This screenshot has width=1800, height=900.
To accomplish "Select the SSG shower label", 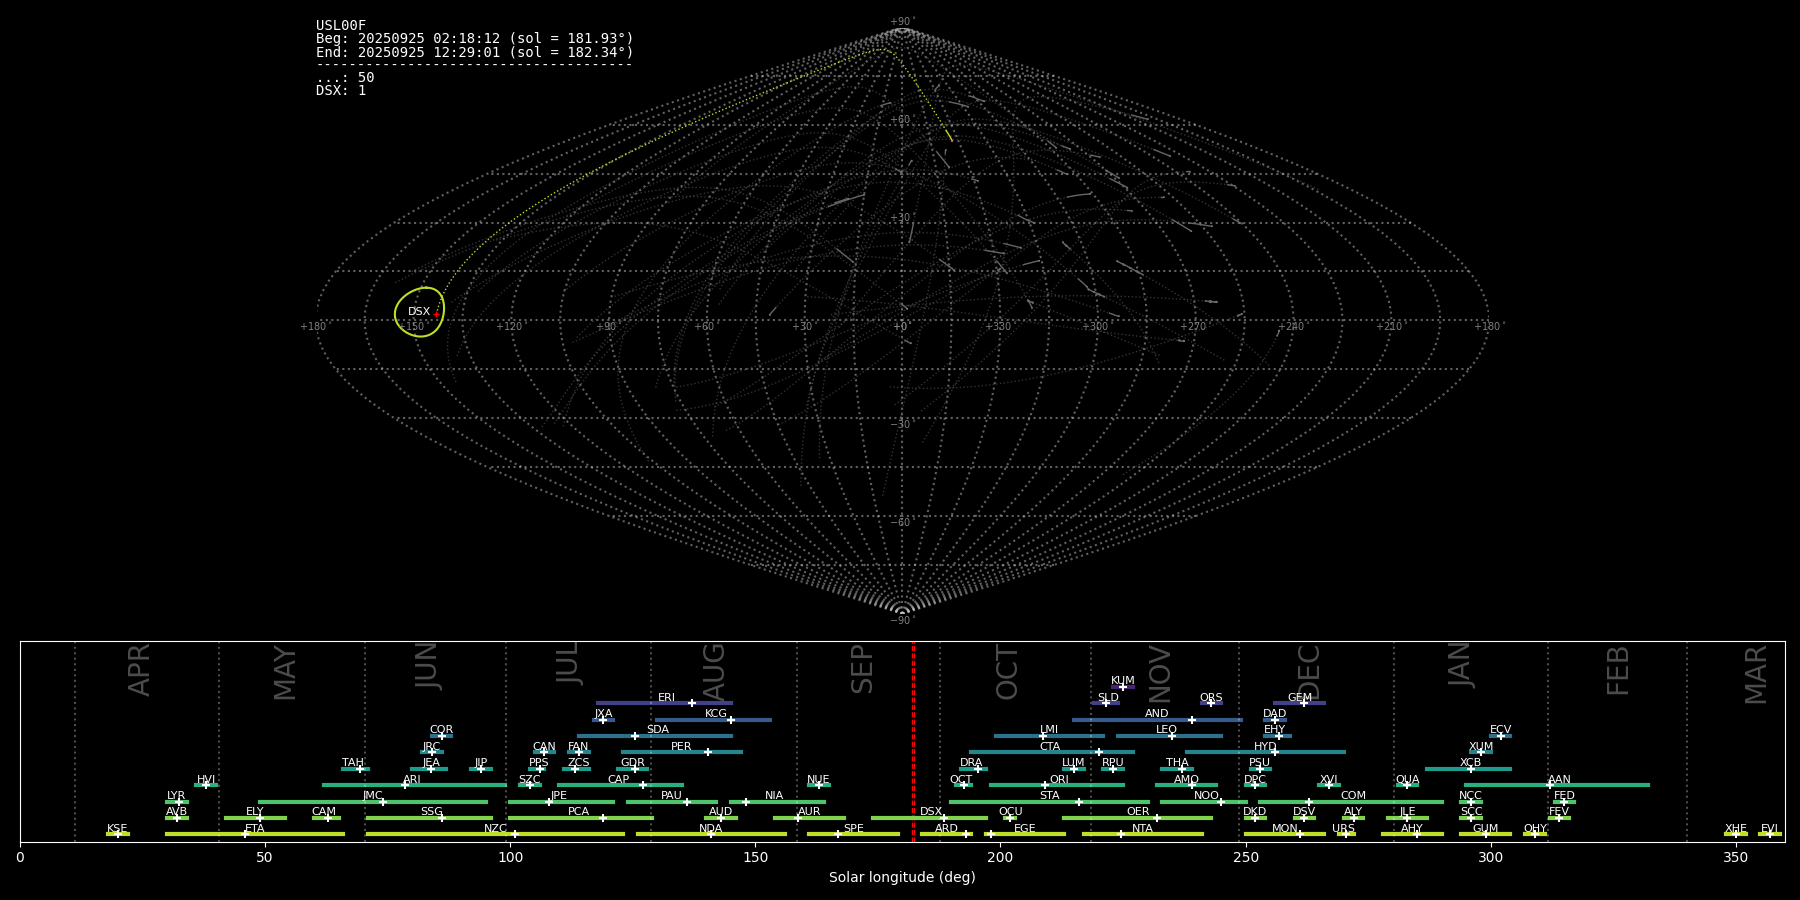I will pos(431,812).
